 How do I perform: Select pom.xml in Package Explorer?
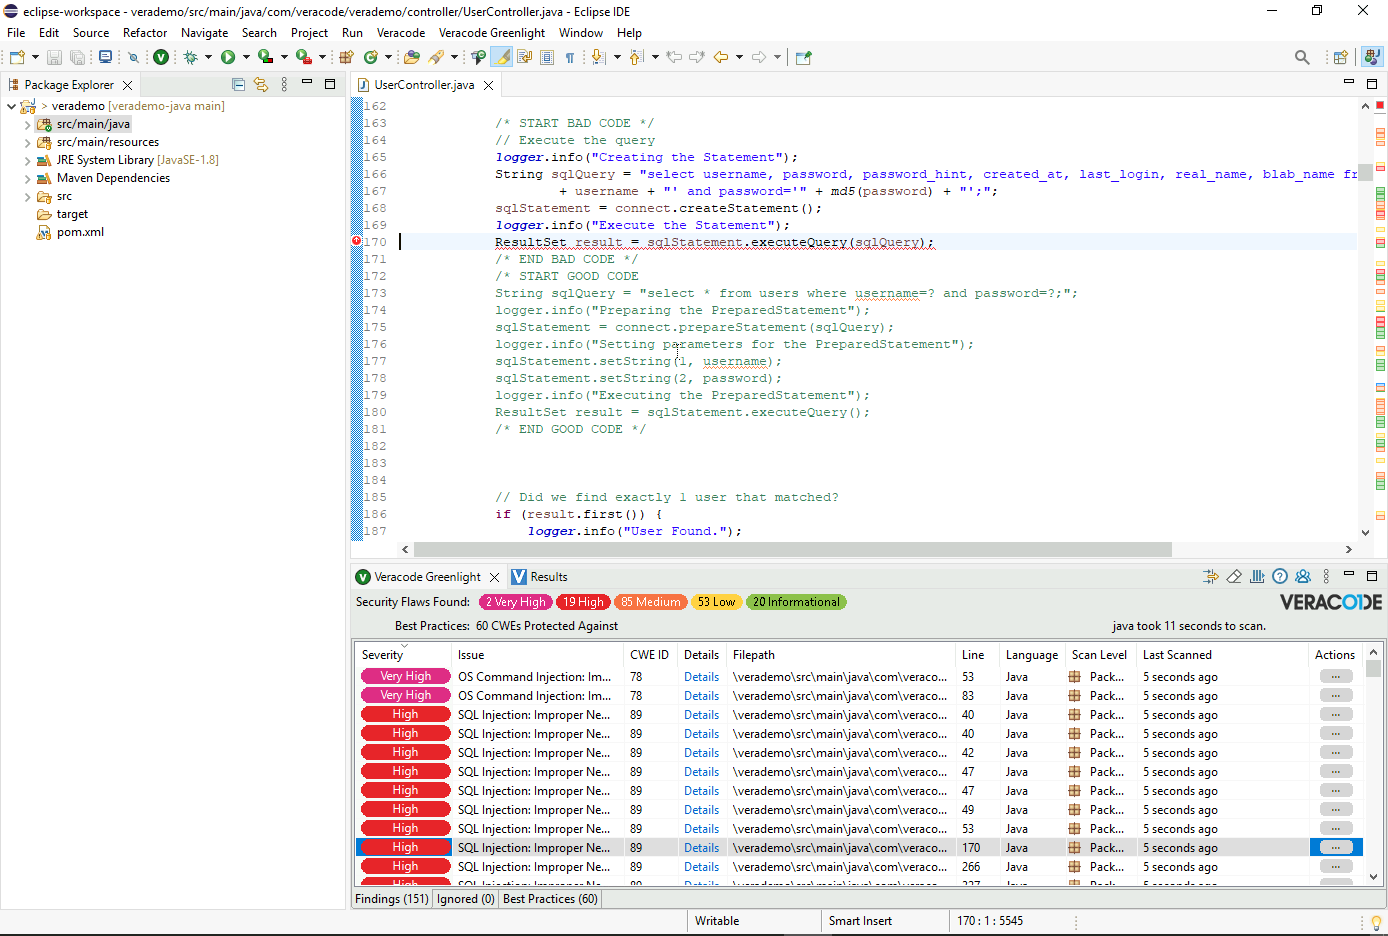click(x=80, y=232)
